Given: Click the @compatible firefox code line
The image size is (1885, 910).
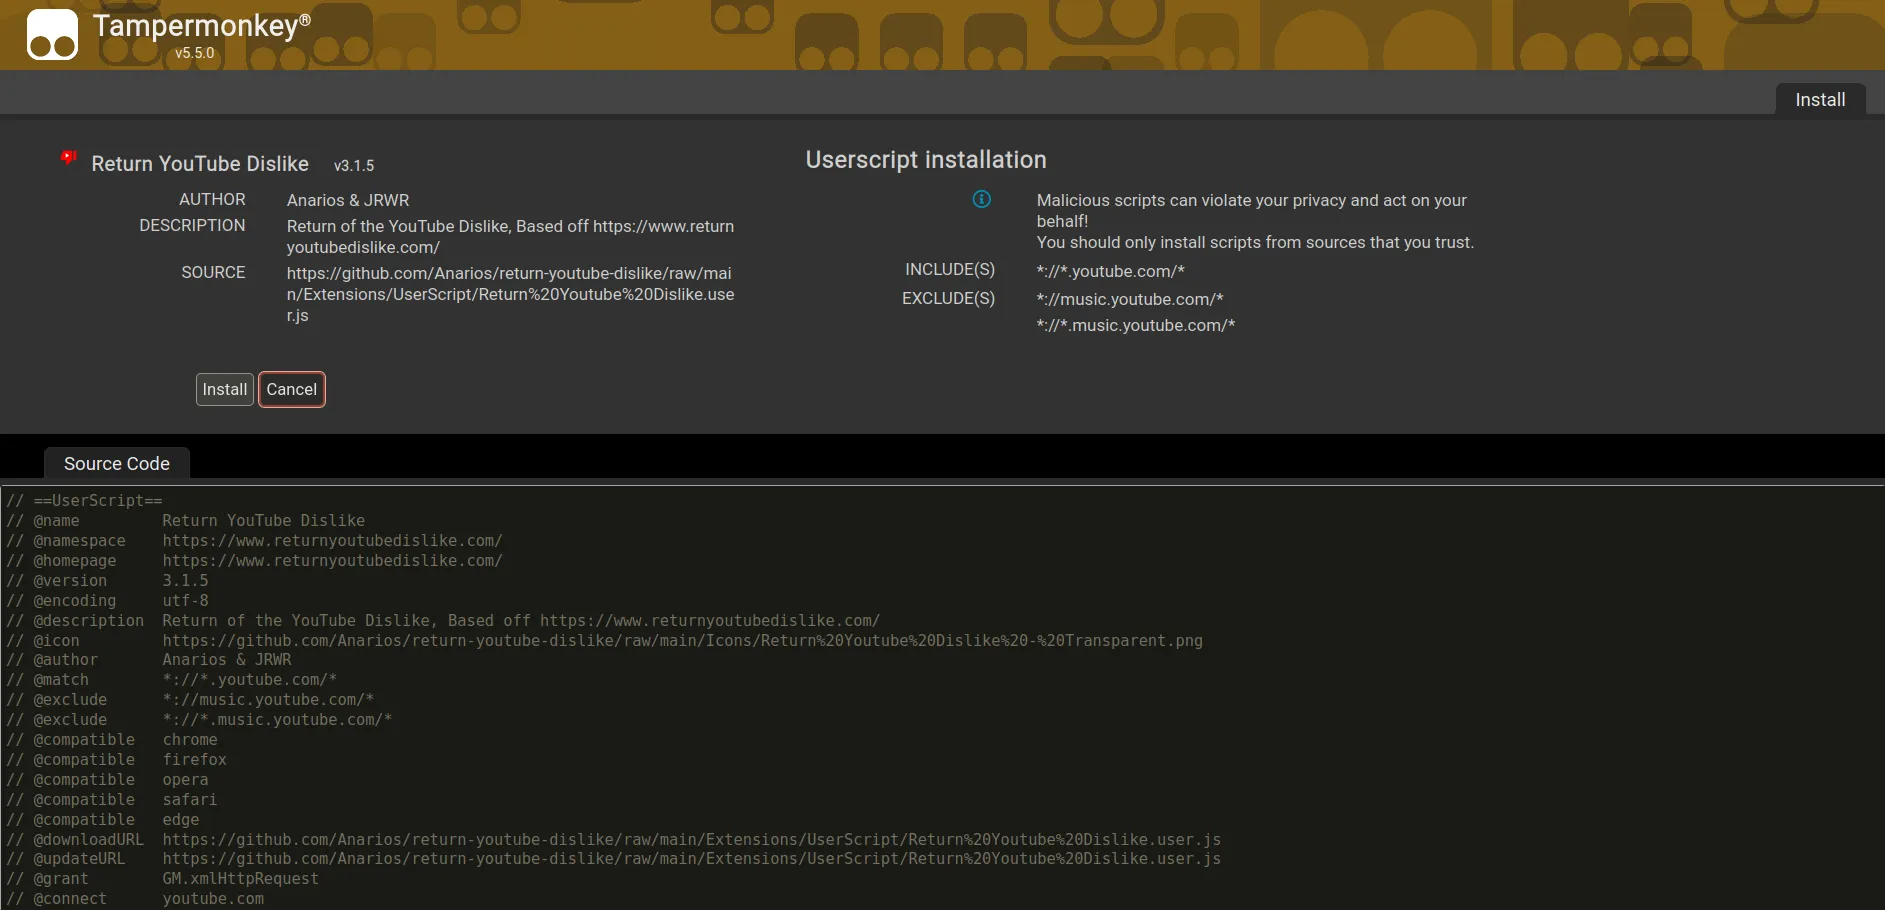Looking at the screenshot, I should [x=116, y=760].
